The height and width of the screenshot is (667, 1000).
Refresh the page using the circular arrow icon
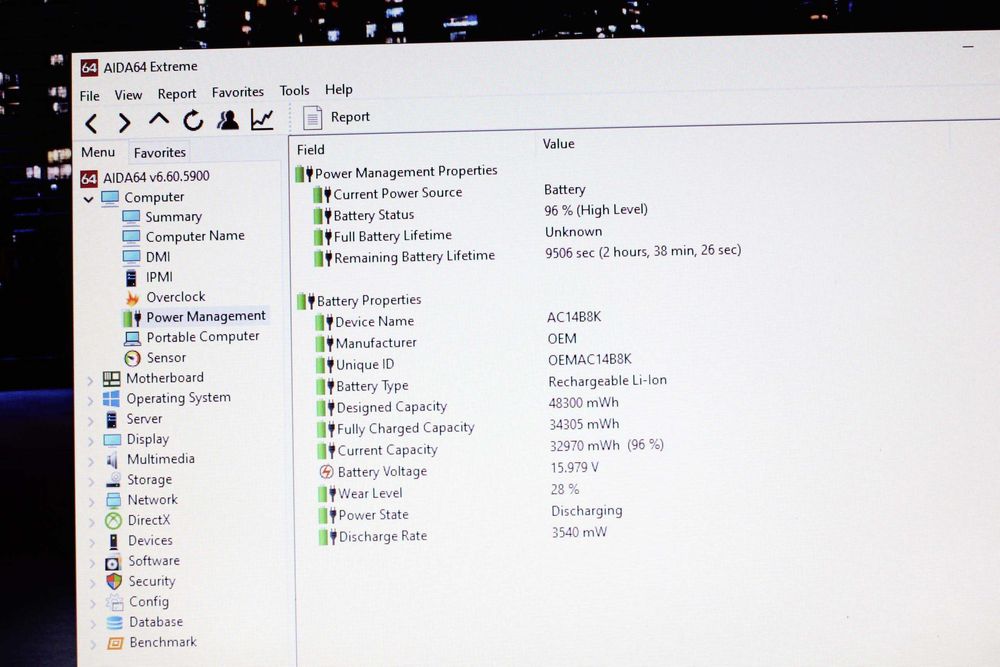pyautogui.click(x=193, y=120)
